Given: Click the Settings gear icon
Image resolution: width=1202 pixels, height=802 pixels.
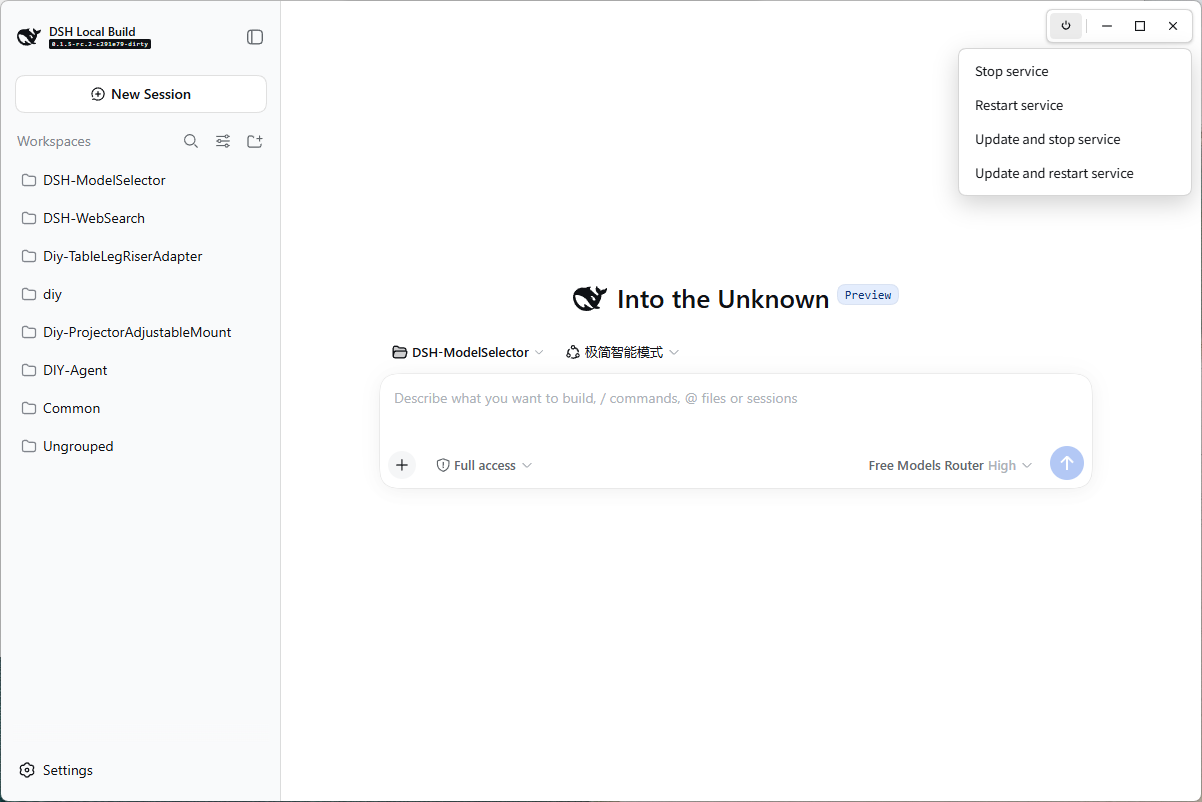Looking at the screenshot, I should point(27,770).
